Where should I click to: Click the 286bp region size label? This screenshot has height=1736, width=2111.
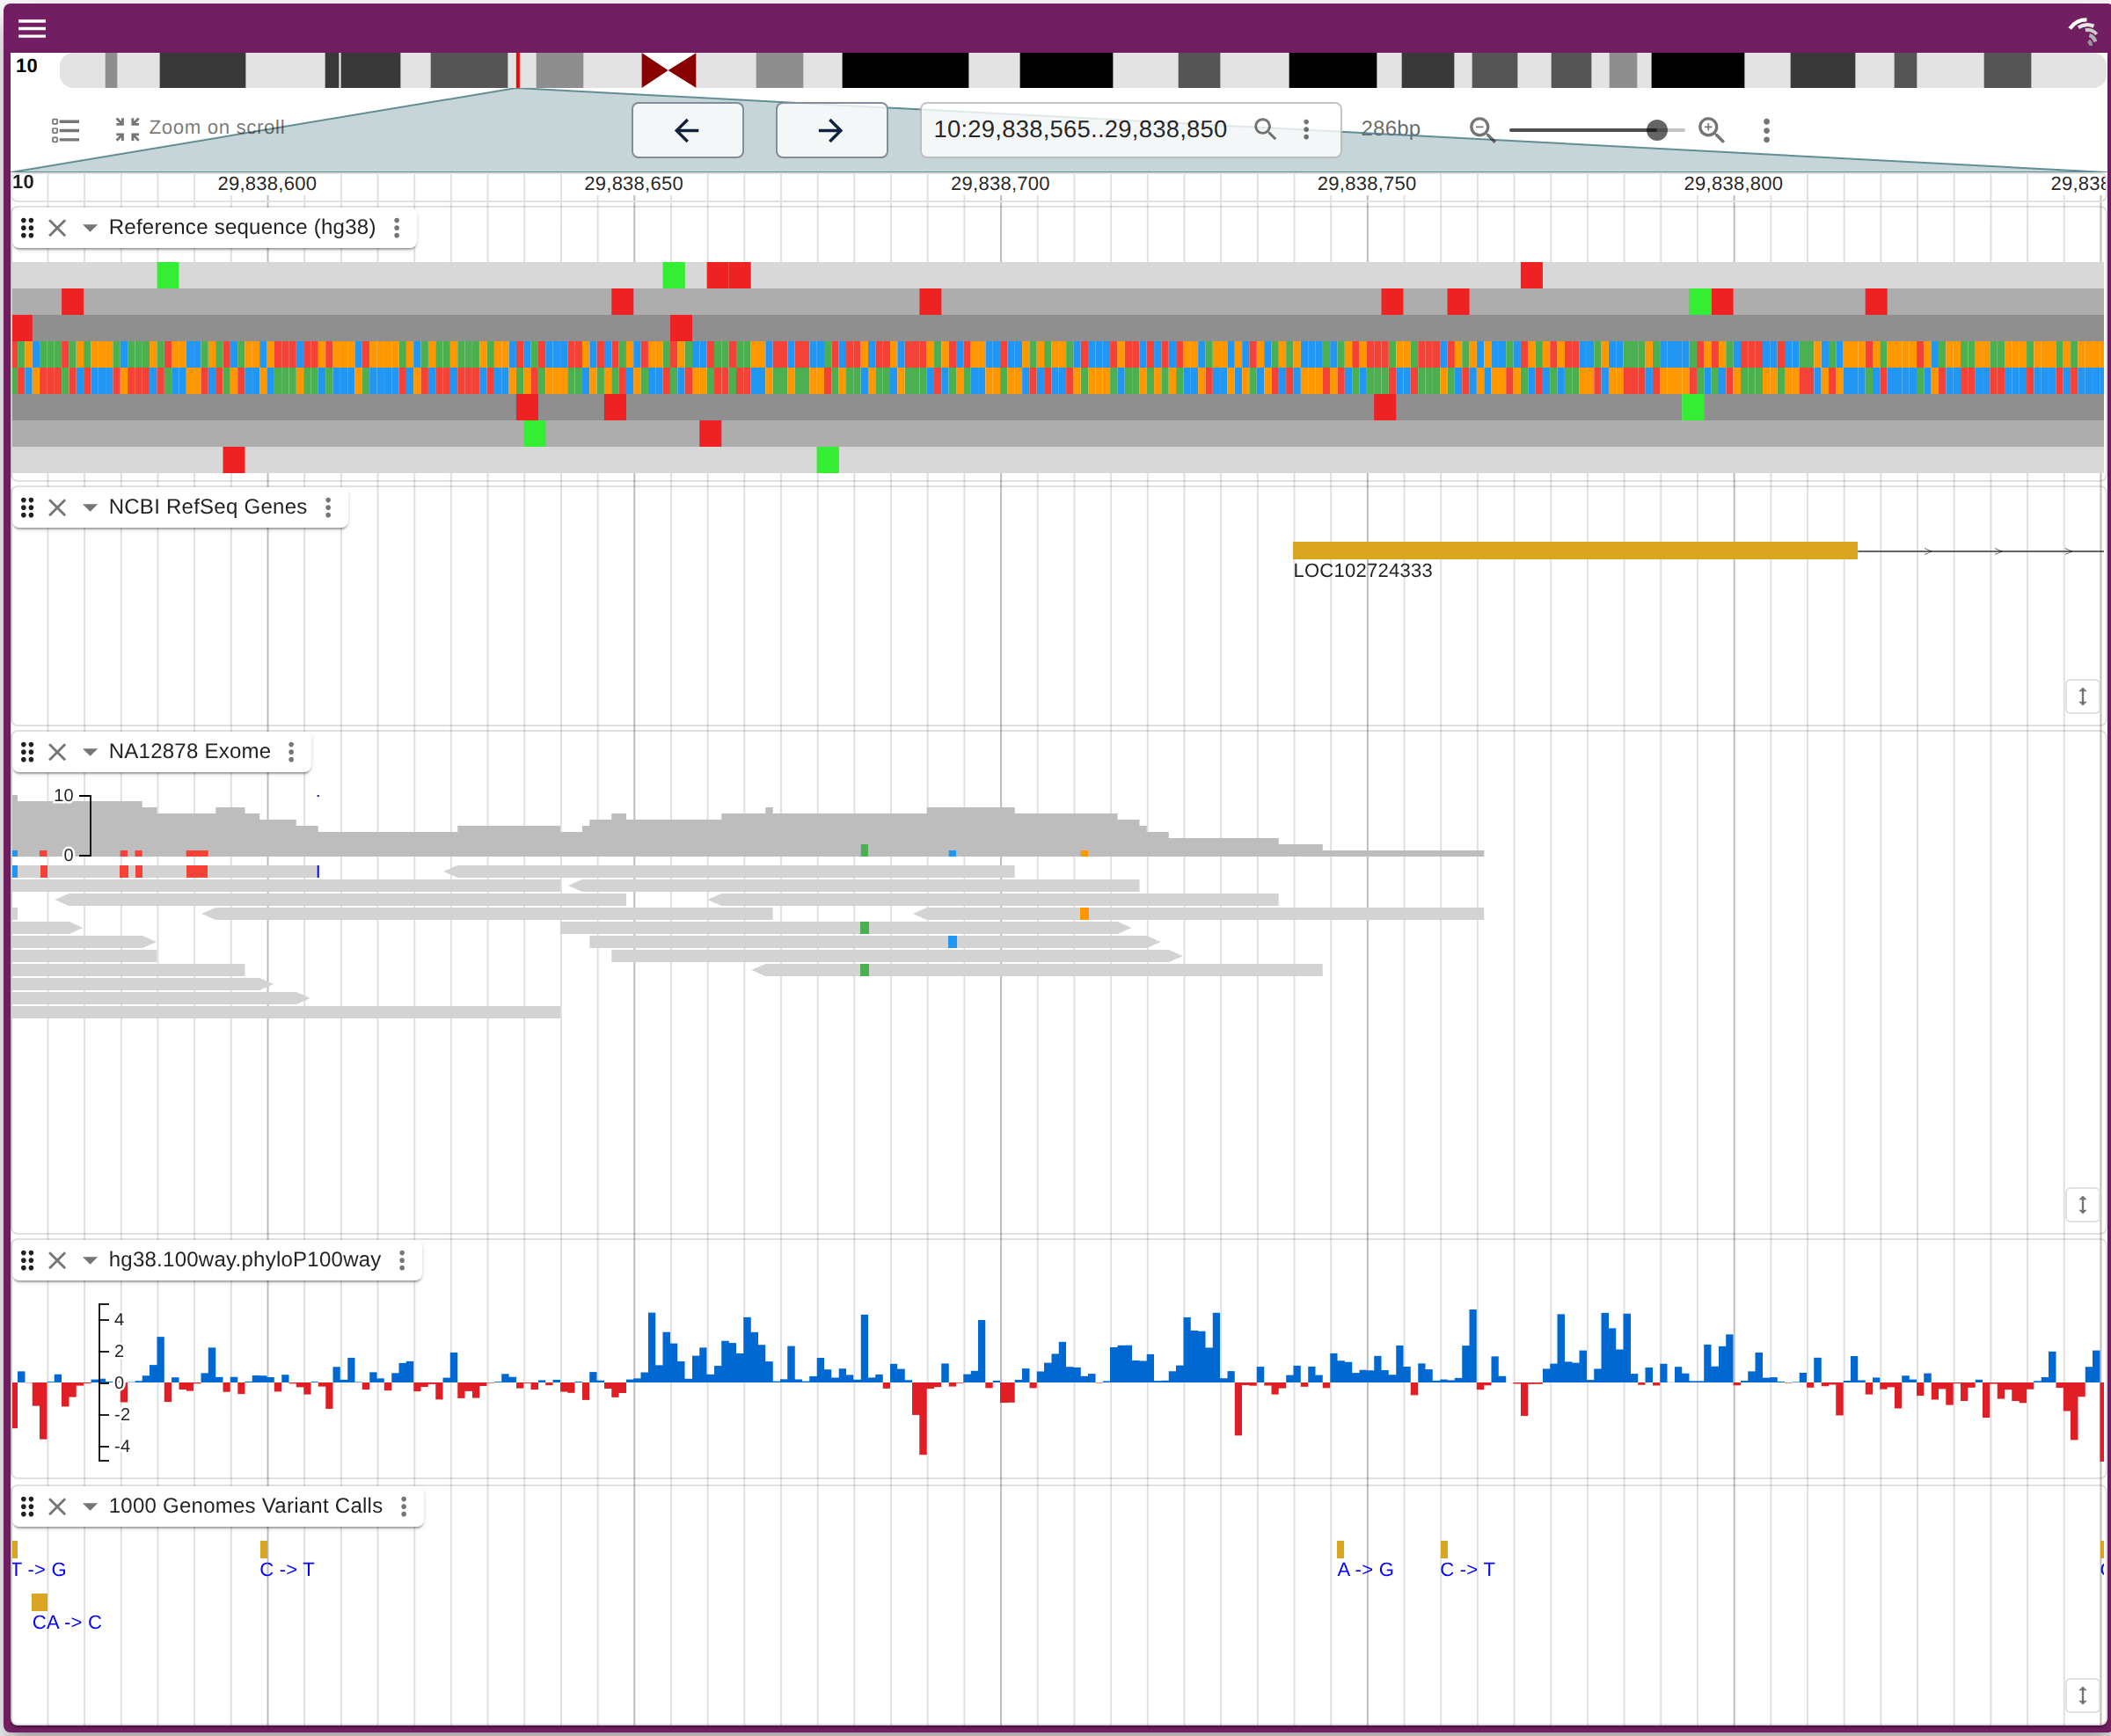pyautogui.click(x=1390, y=128)
